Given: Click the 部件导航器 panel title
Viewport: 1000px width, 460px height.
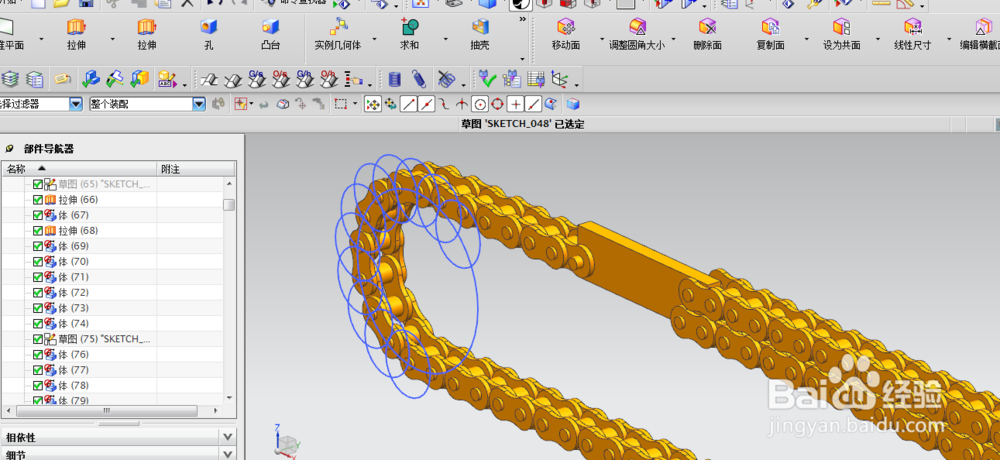Looking at the screenshot, I should 49,149.
